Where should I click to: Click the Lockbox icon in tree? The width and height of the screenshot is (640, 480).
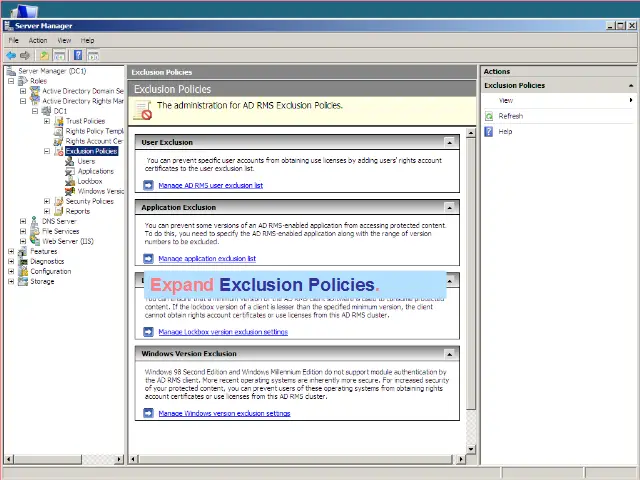click(x=70, y=181)
